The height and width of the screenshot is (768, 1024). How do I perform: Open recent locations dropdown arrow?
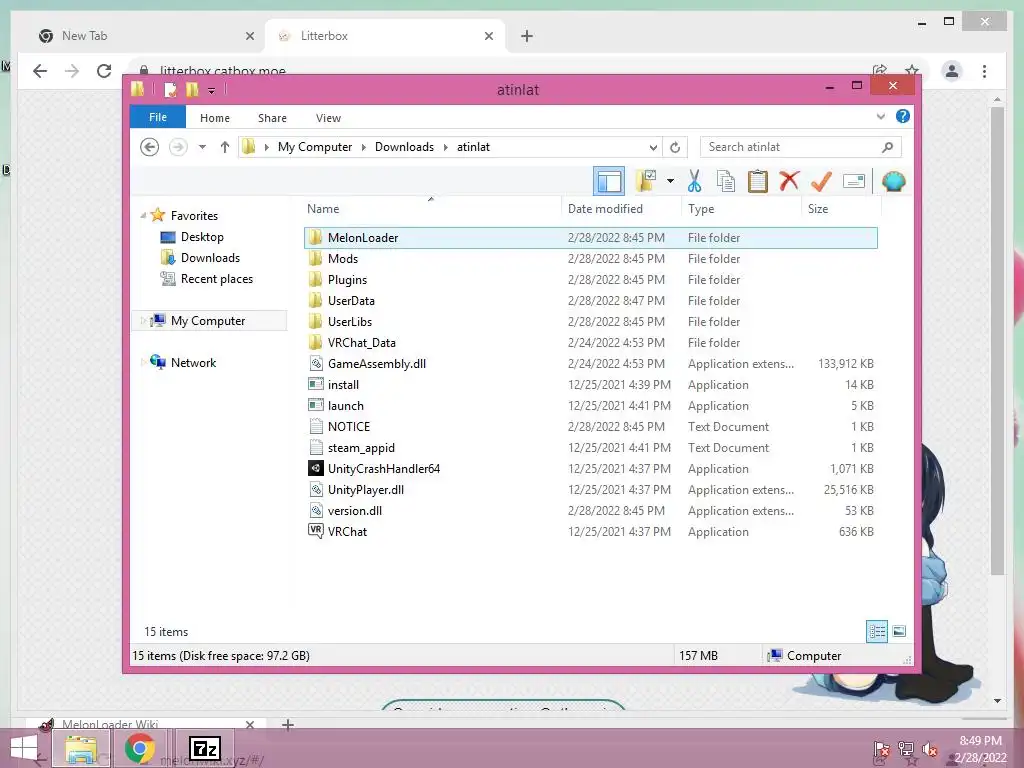click(x=202, y=147)
